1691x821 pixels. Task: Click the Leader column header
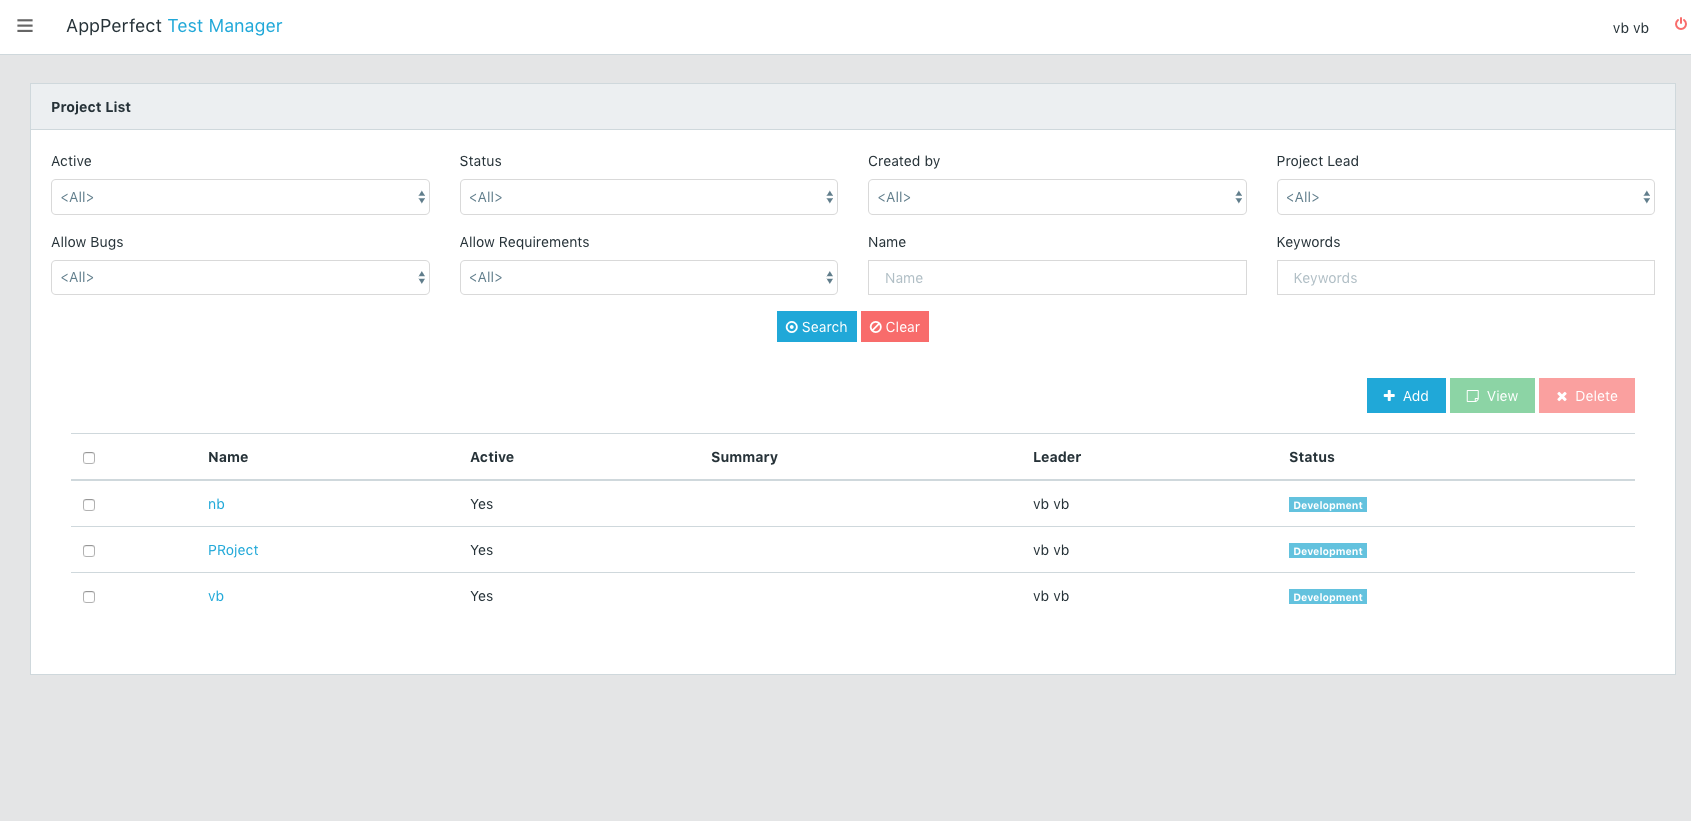click(x=1057, y=457)
